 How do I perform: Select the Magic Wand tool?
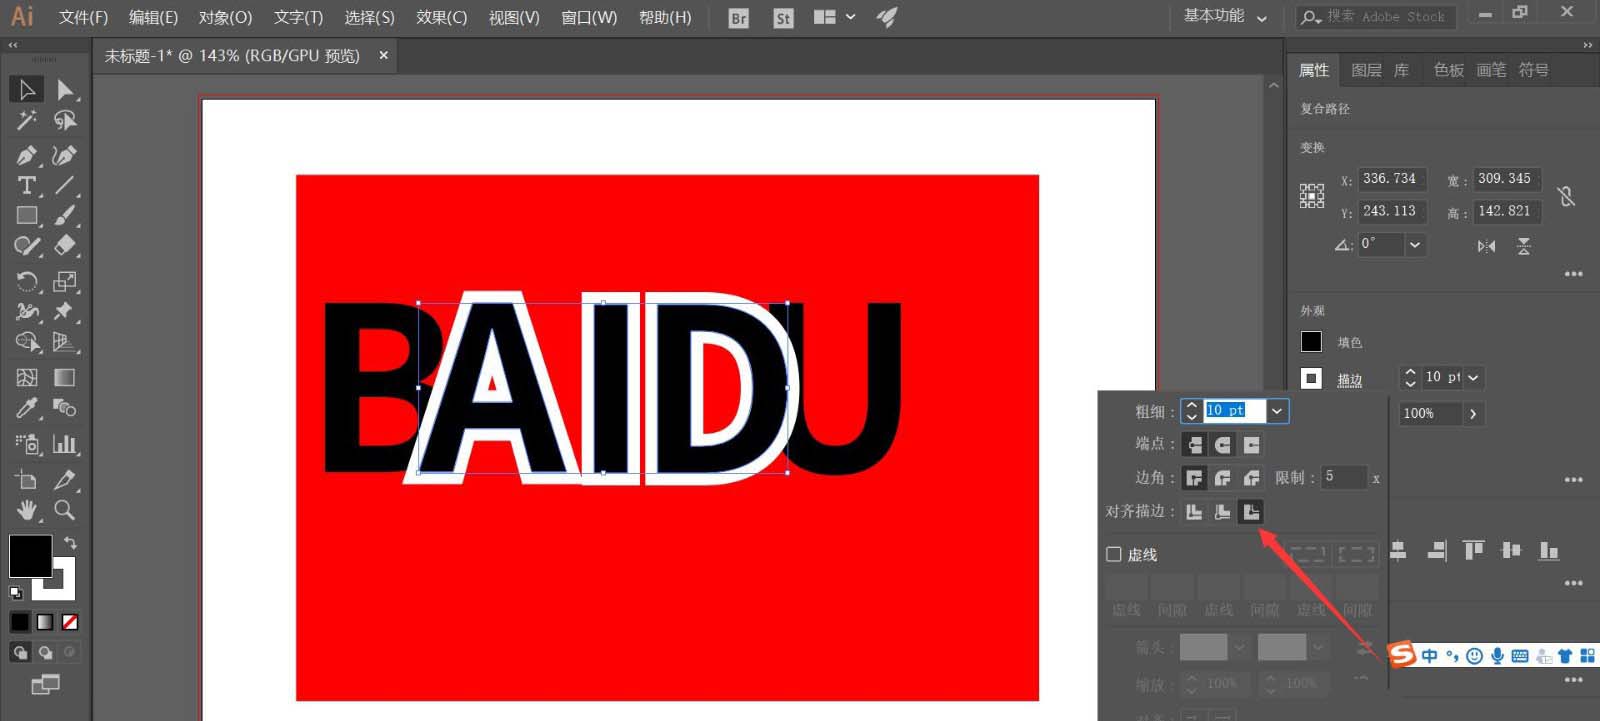(x=27, y=120)
